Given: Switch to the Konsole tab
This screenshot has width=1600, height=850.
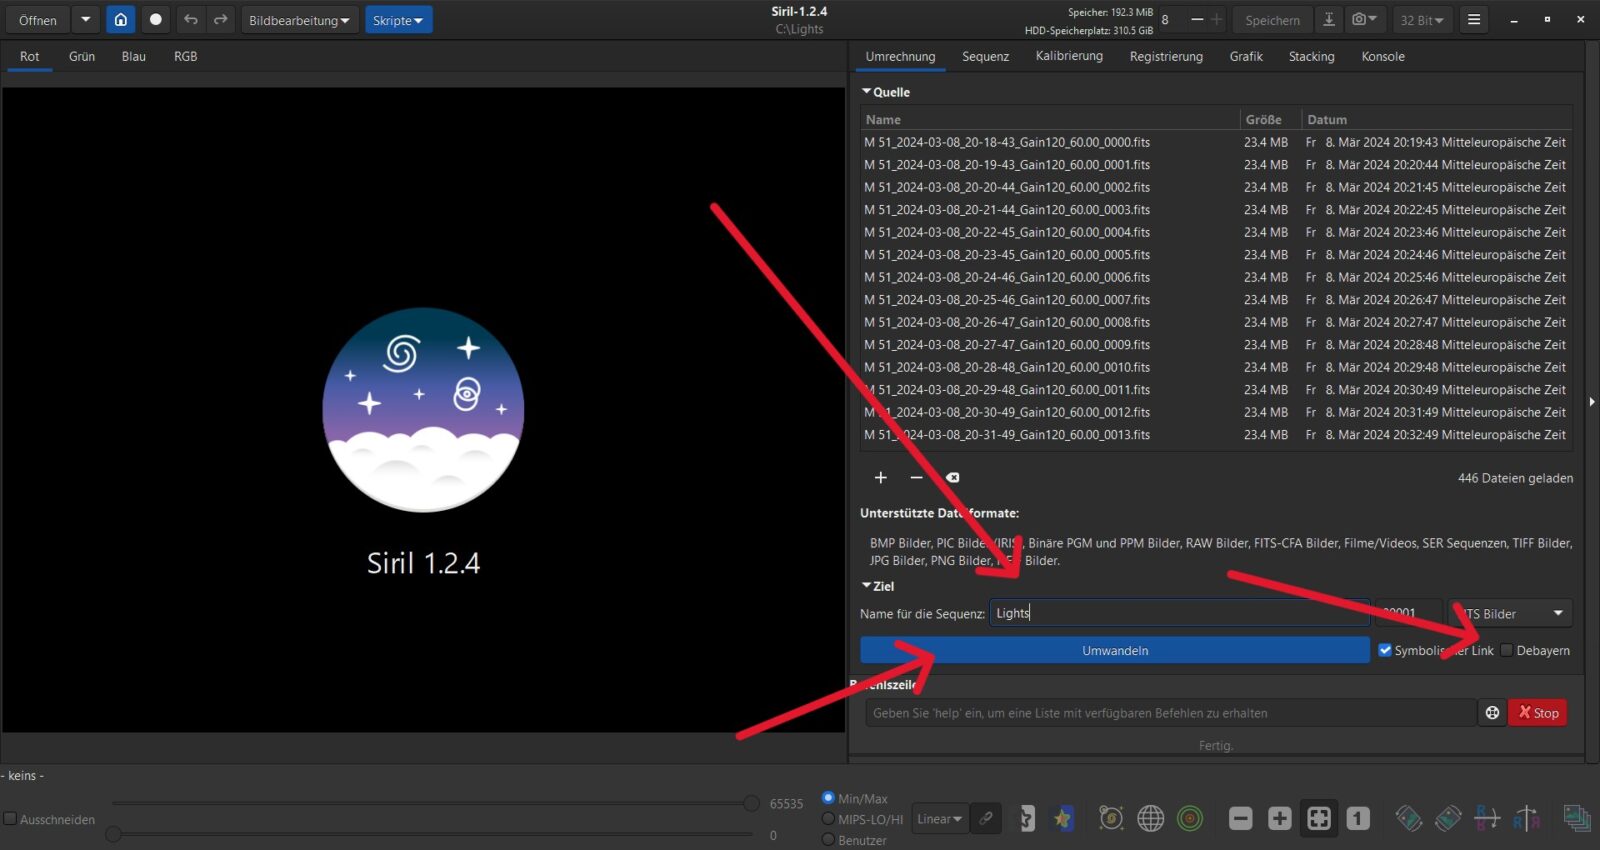Looking at the screenshot, I should click(1383, 56).
